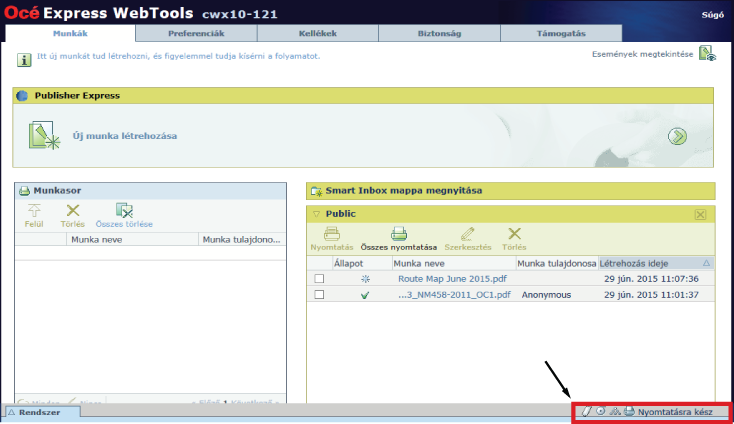734x424 pixels.
Task: Click the media roll status icon in status bar
Action: 586,411
